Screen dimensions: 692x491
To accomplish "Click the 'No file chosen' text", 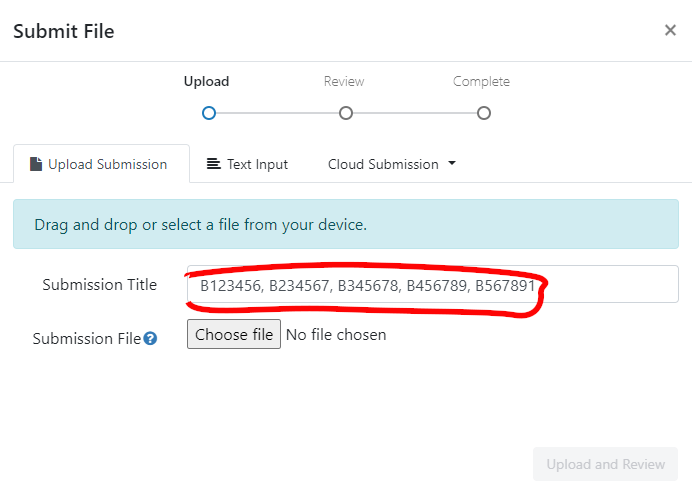I will click(x=336, y=335).
